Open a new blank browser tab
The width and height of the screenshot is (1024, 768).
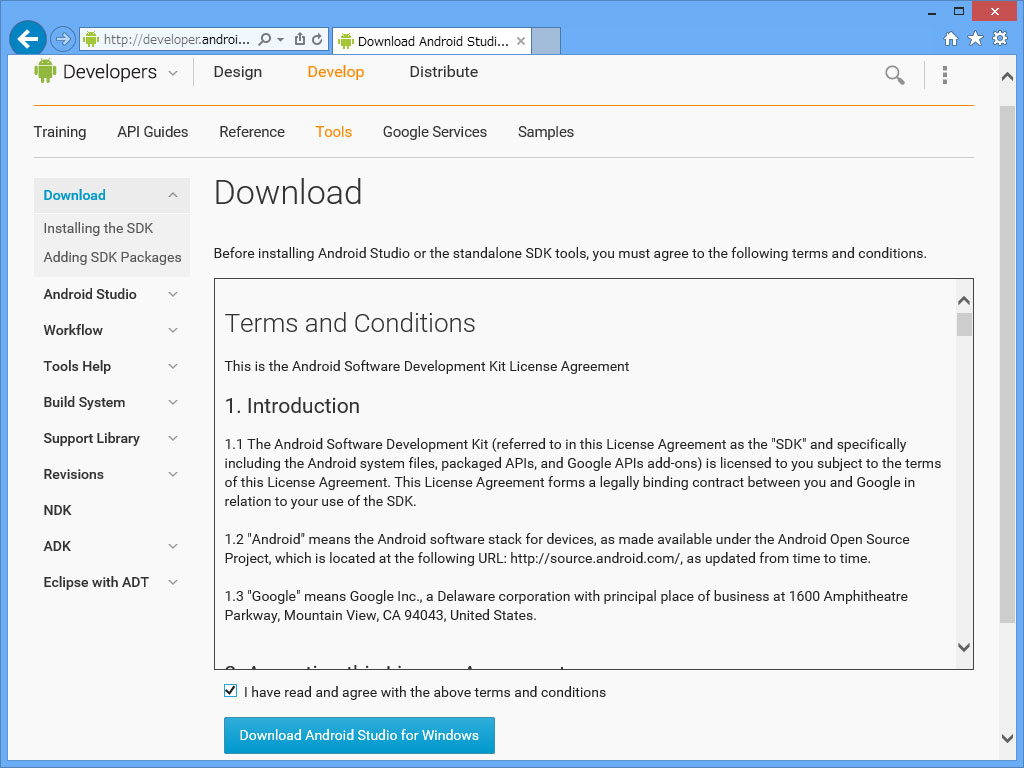click(546, 41)
